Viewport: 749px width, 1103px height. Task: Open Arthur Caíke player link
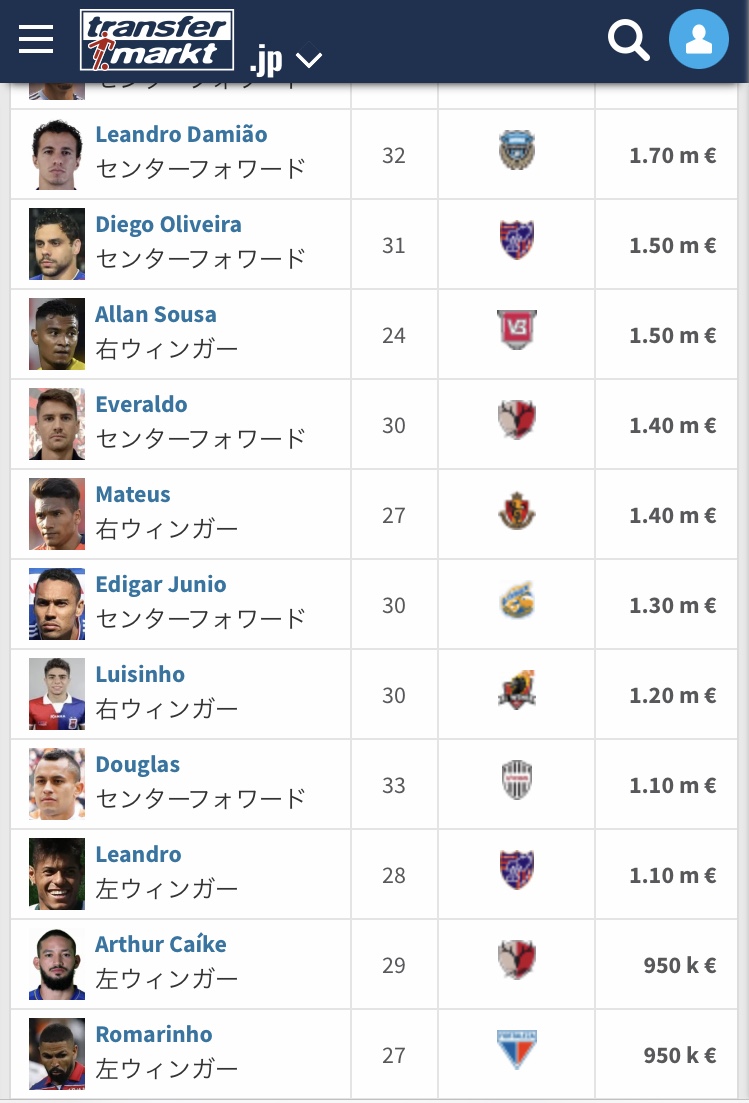(161, 944)
